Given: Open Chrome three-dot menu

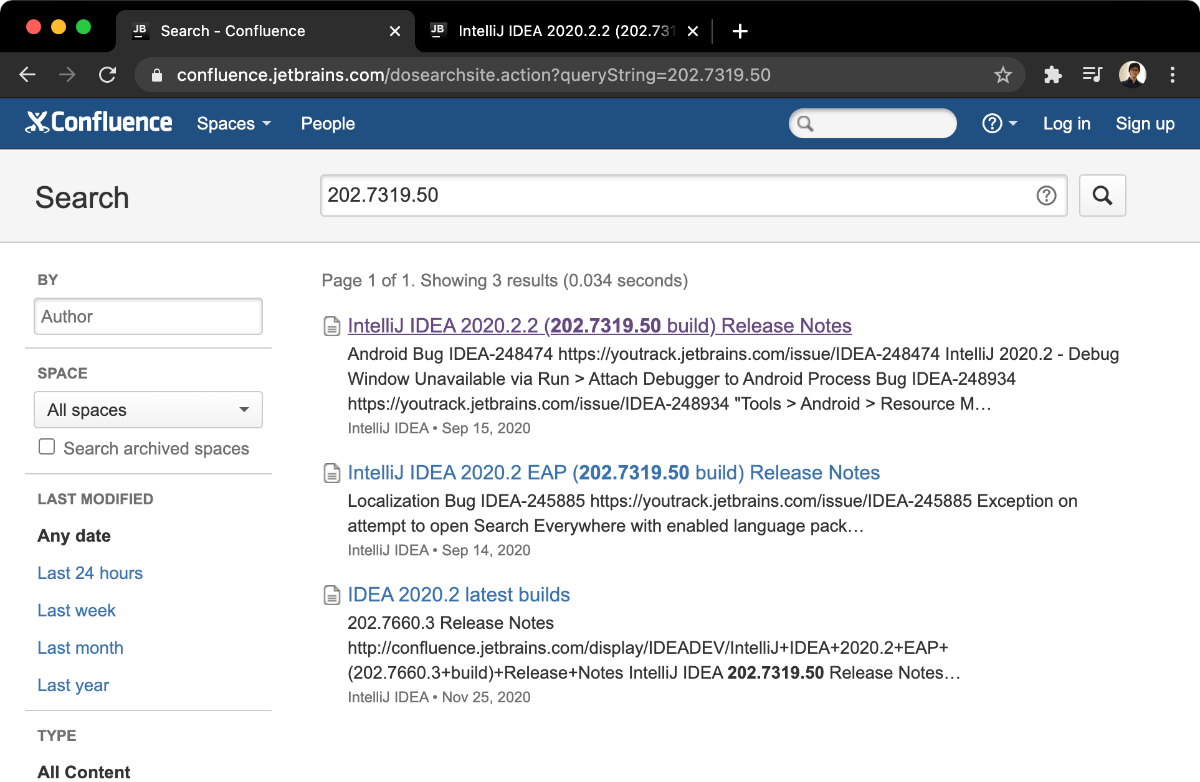Looking at the screenshot, I should [1173, 75].
